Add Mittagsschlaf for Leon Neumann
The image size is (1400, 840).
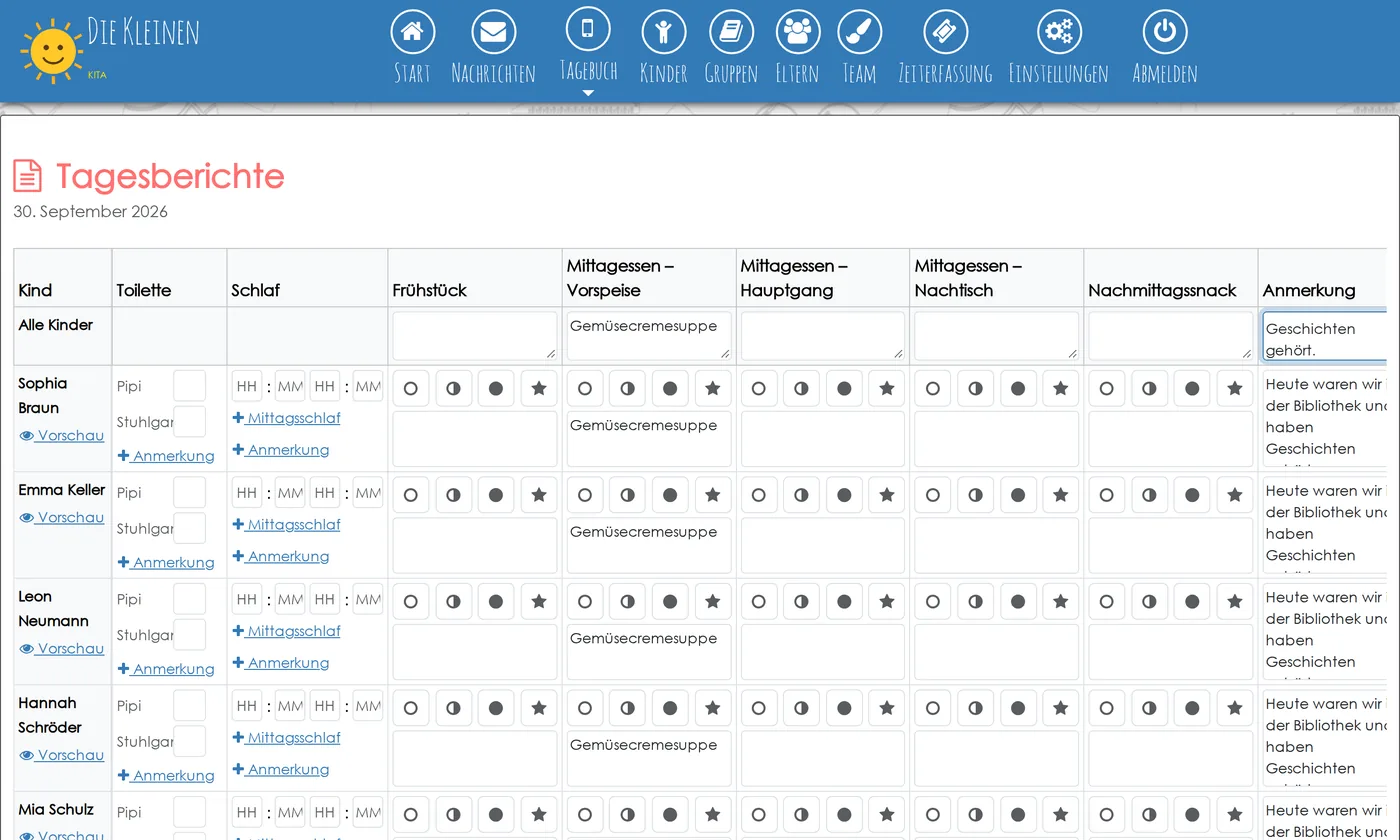287,631
